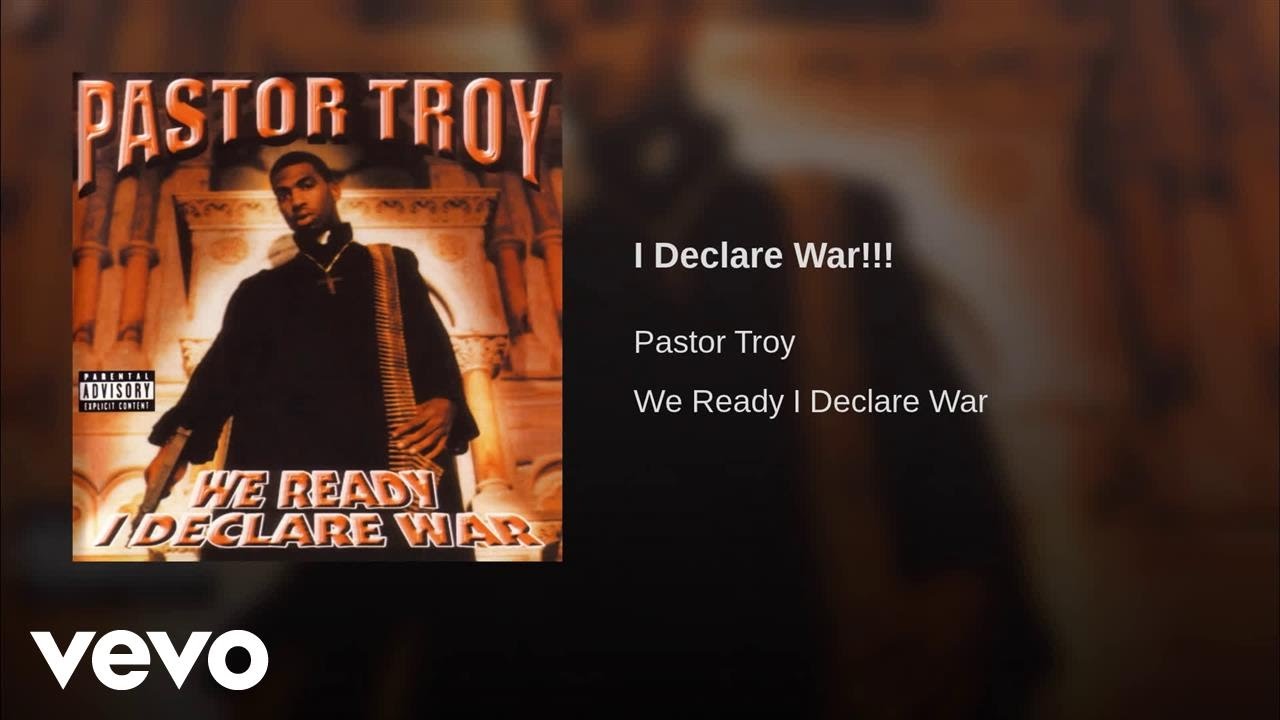The width and height of the screenshot is (1280, 720).
Task: Click album name We Ready I Declare War
Action: point(810,402)
